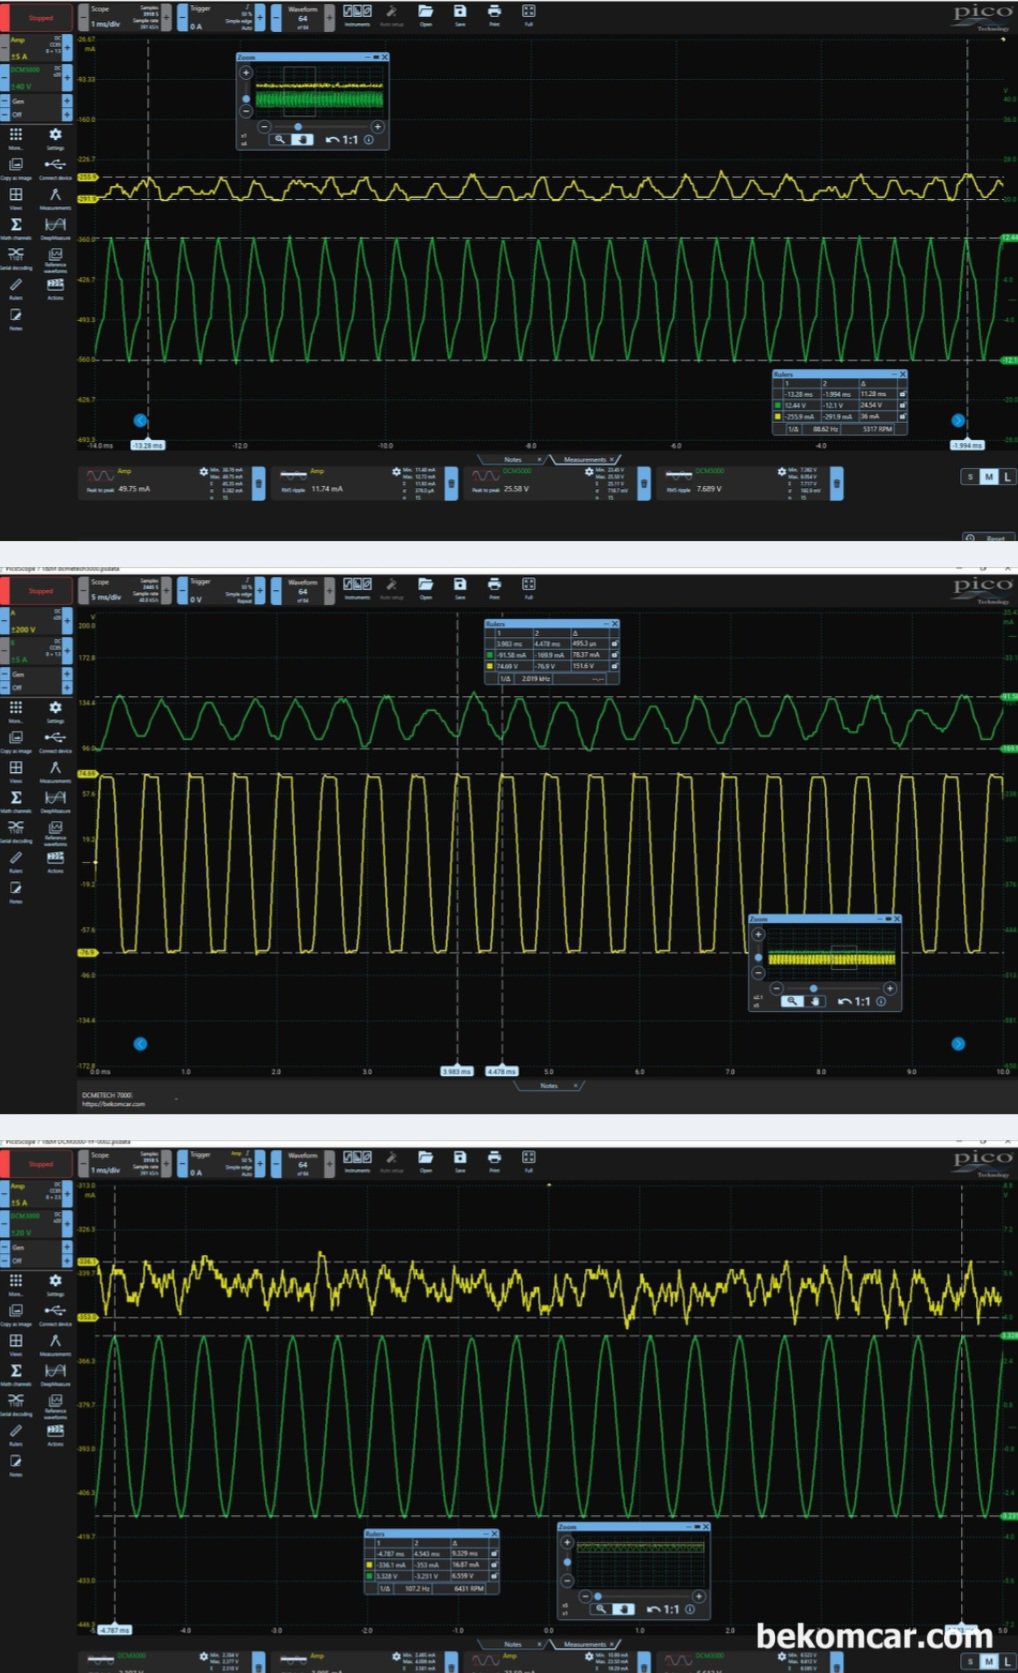
Task: Adjust horizontal zoom slider, middle Zoom panel
Action: point(813,988)
